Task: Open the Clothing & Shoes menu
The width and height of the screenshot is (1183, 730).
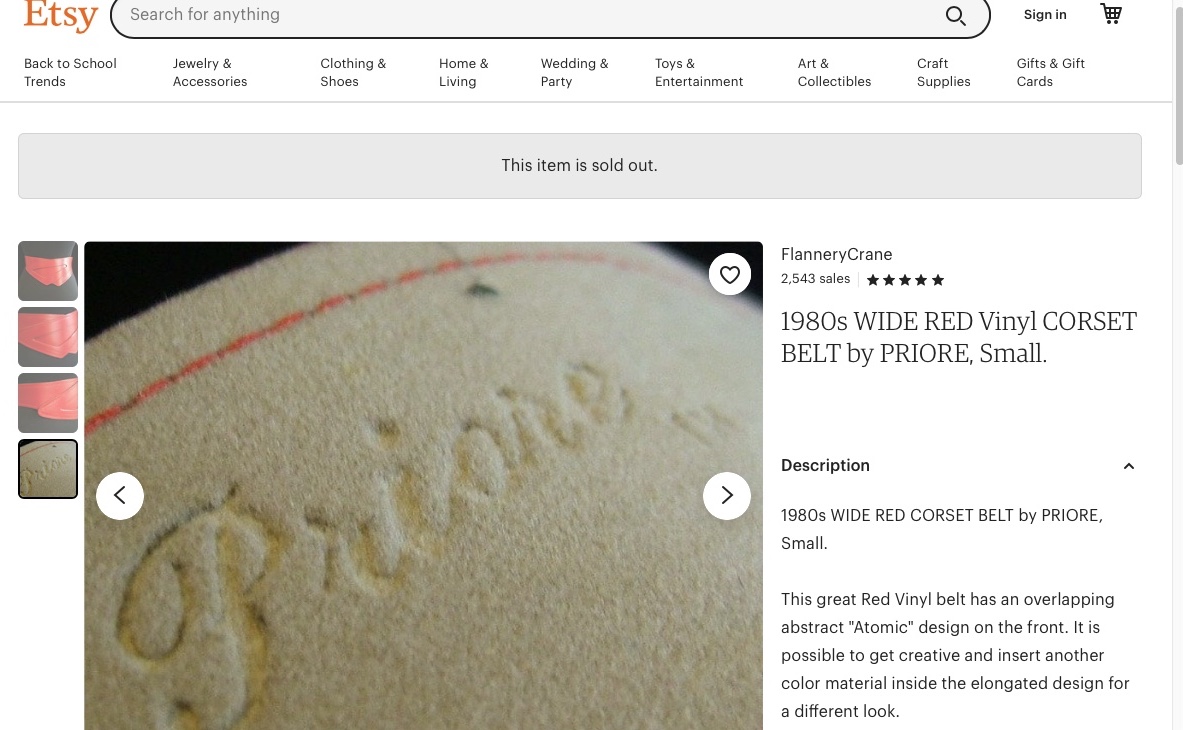Action: click(x=353, y=73)
